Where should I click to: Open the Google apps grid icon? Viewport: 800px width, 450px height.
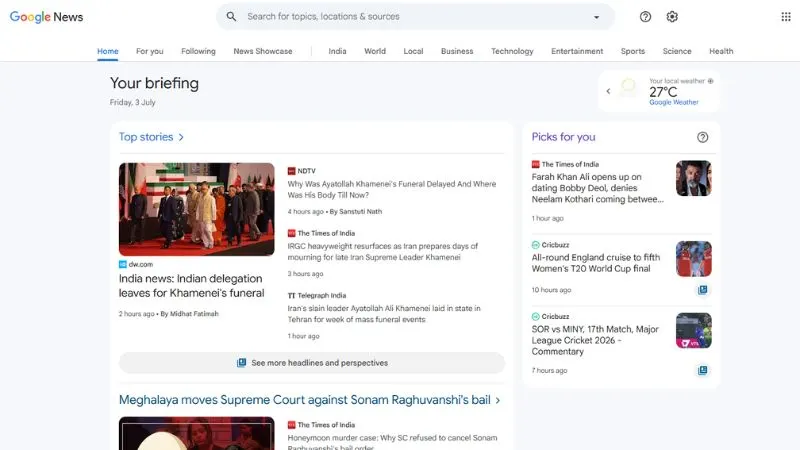coord(786,17)
